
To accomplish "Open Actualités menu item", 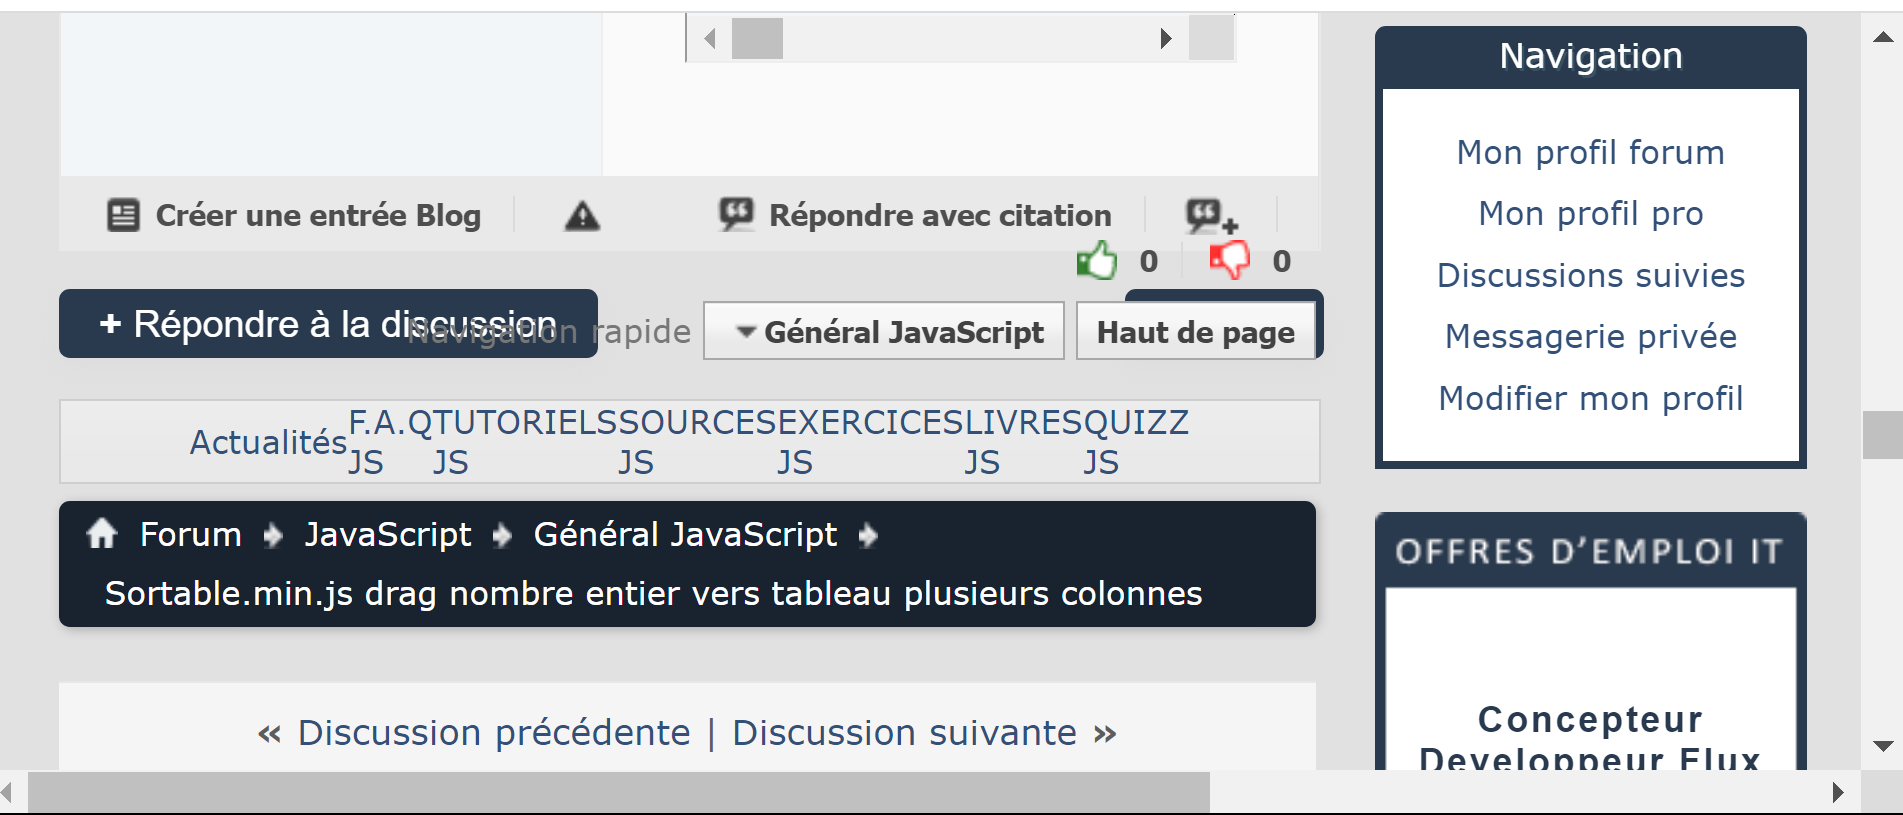I will coord(268,442).
